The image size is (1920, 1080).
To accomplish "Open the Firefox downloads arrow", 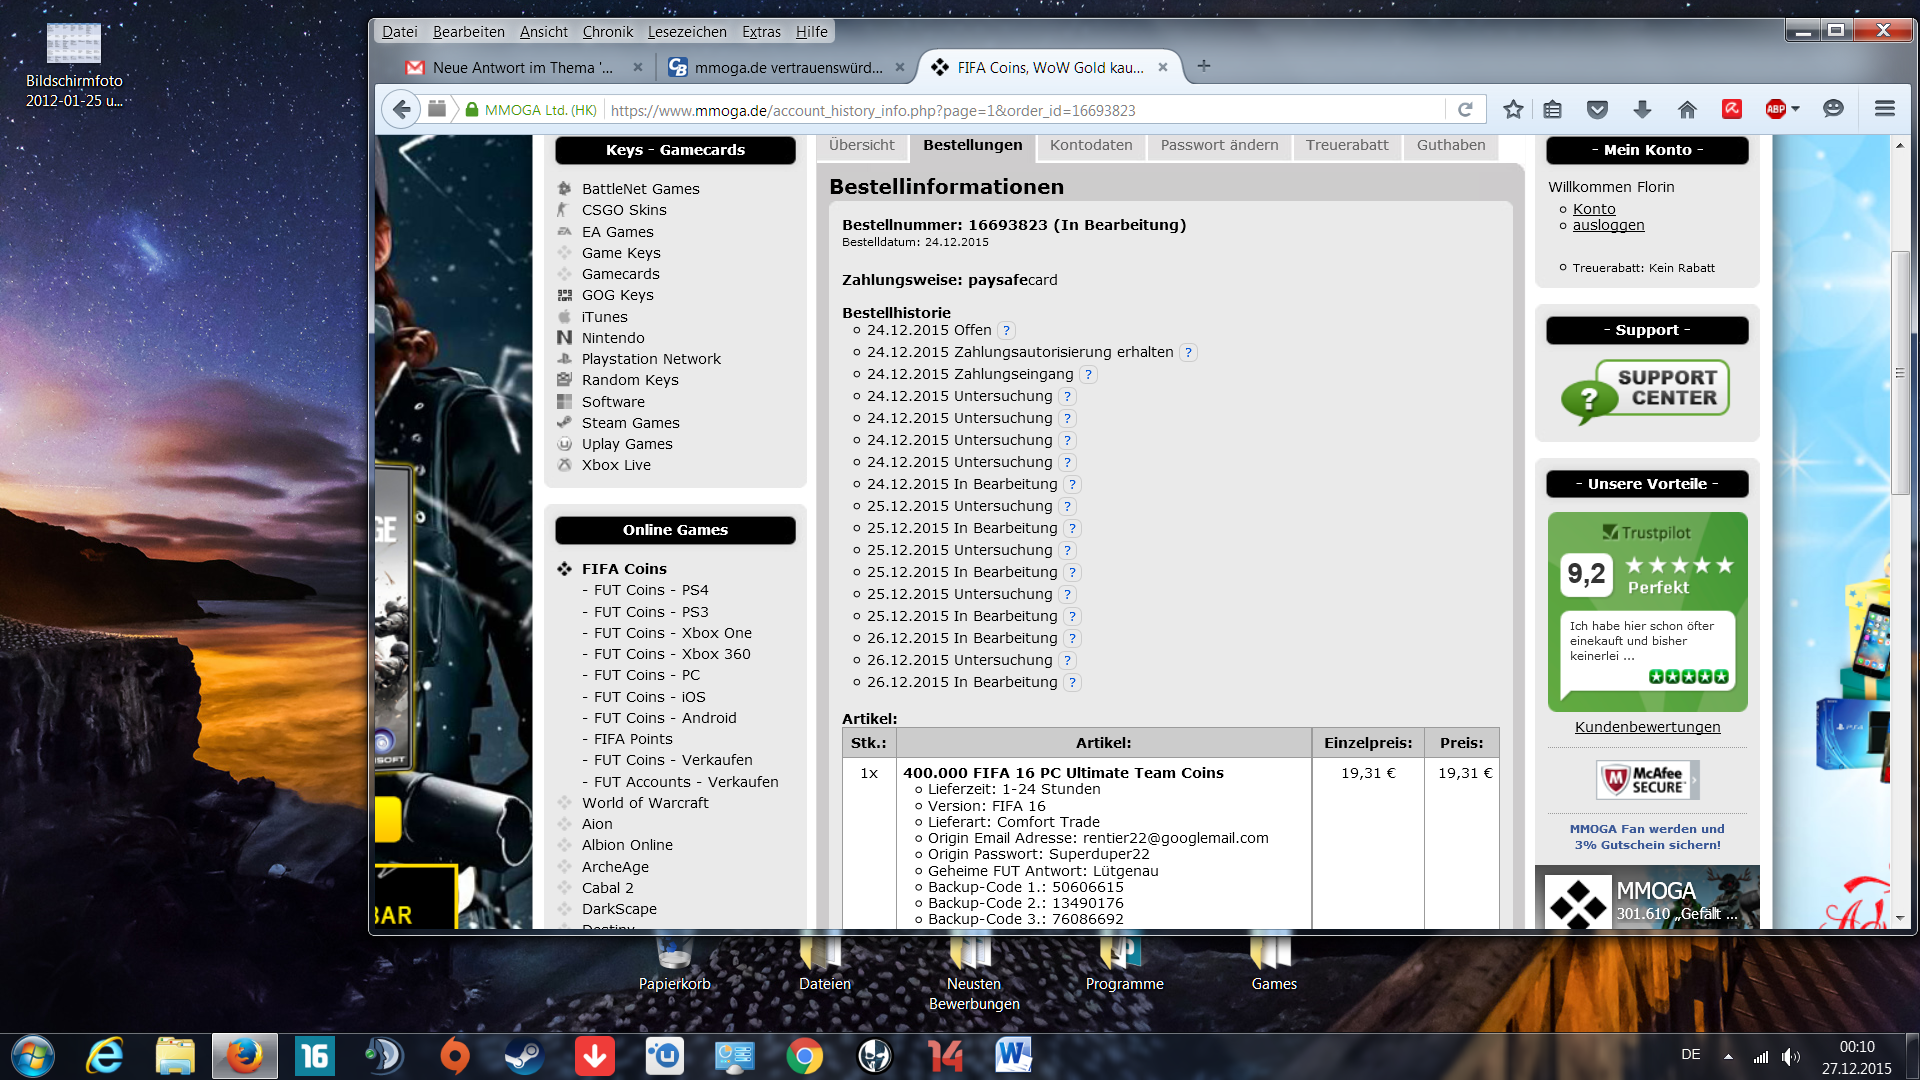I will pyautogui.click(x=1642, y=110).
